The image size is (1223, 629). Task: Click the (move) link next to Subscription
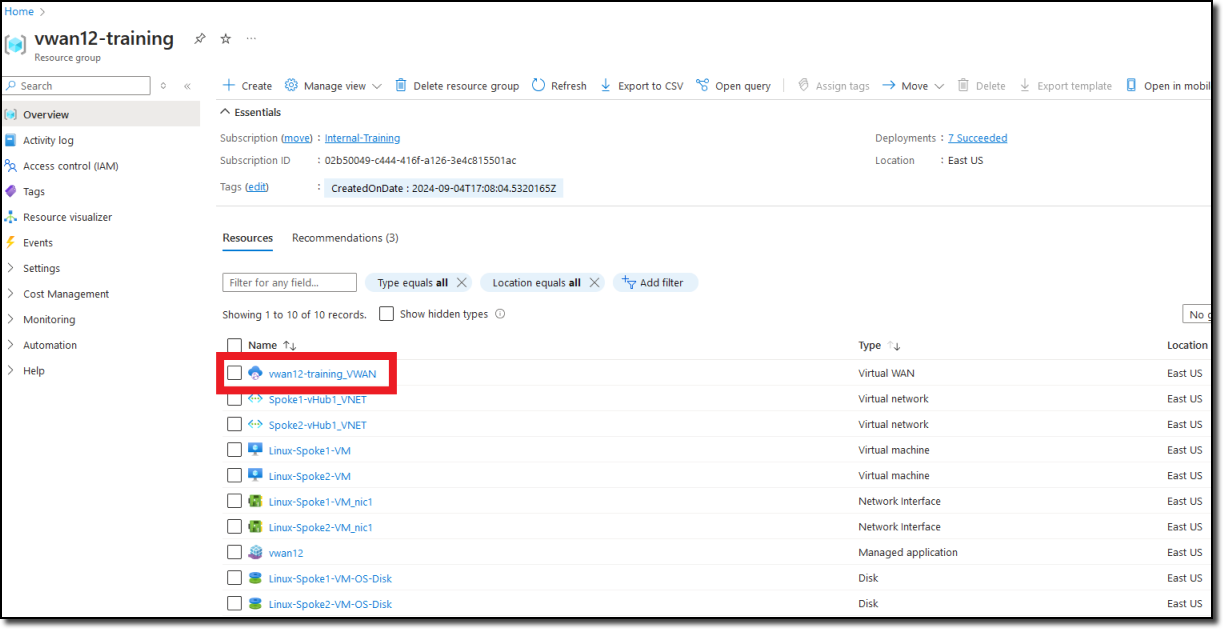296,138
